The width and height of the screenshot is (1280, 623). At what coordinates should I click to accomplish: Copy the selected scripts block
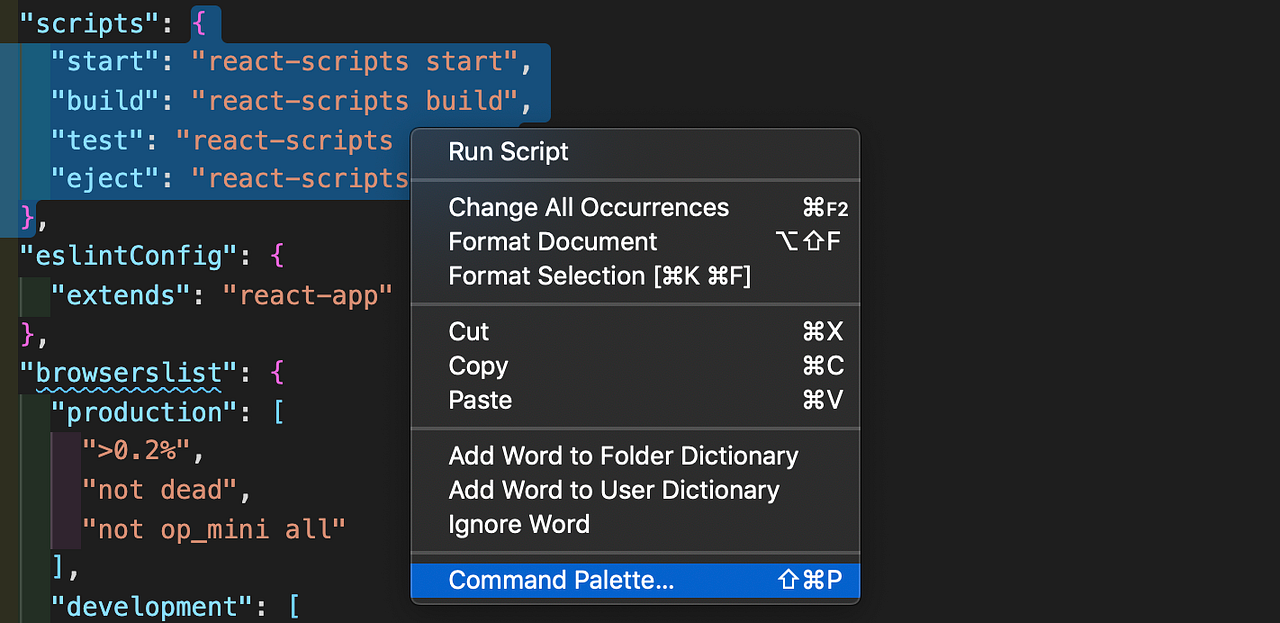478,366
